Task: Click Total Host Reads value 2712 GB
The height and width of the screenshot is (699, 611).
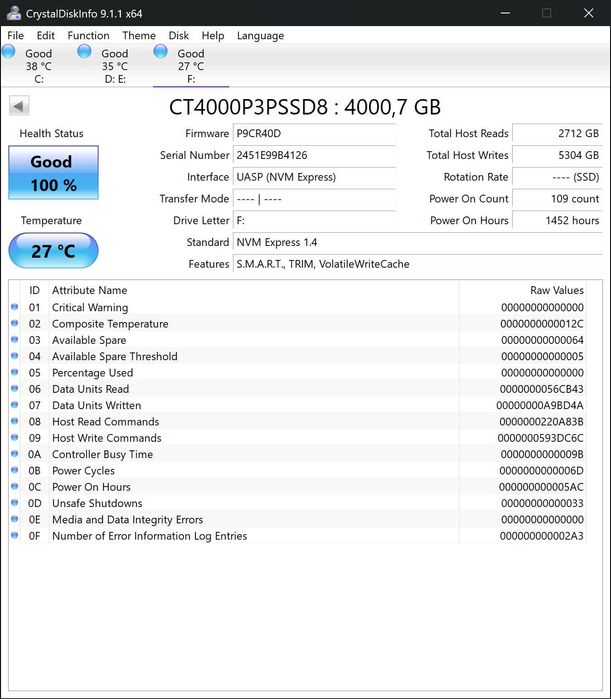Action: 557,133
